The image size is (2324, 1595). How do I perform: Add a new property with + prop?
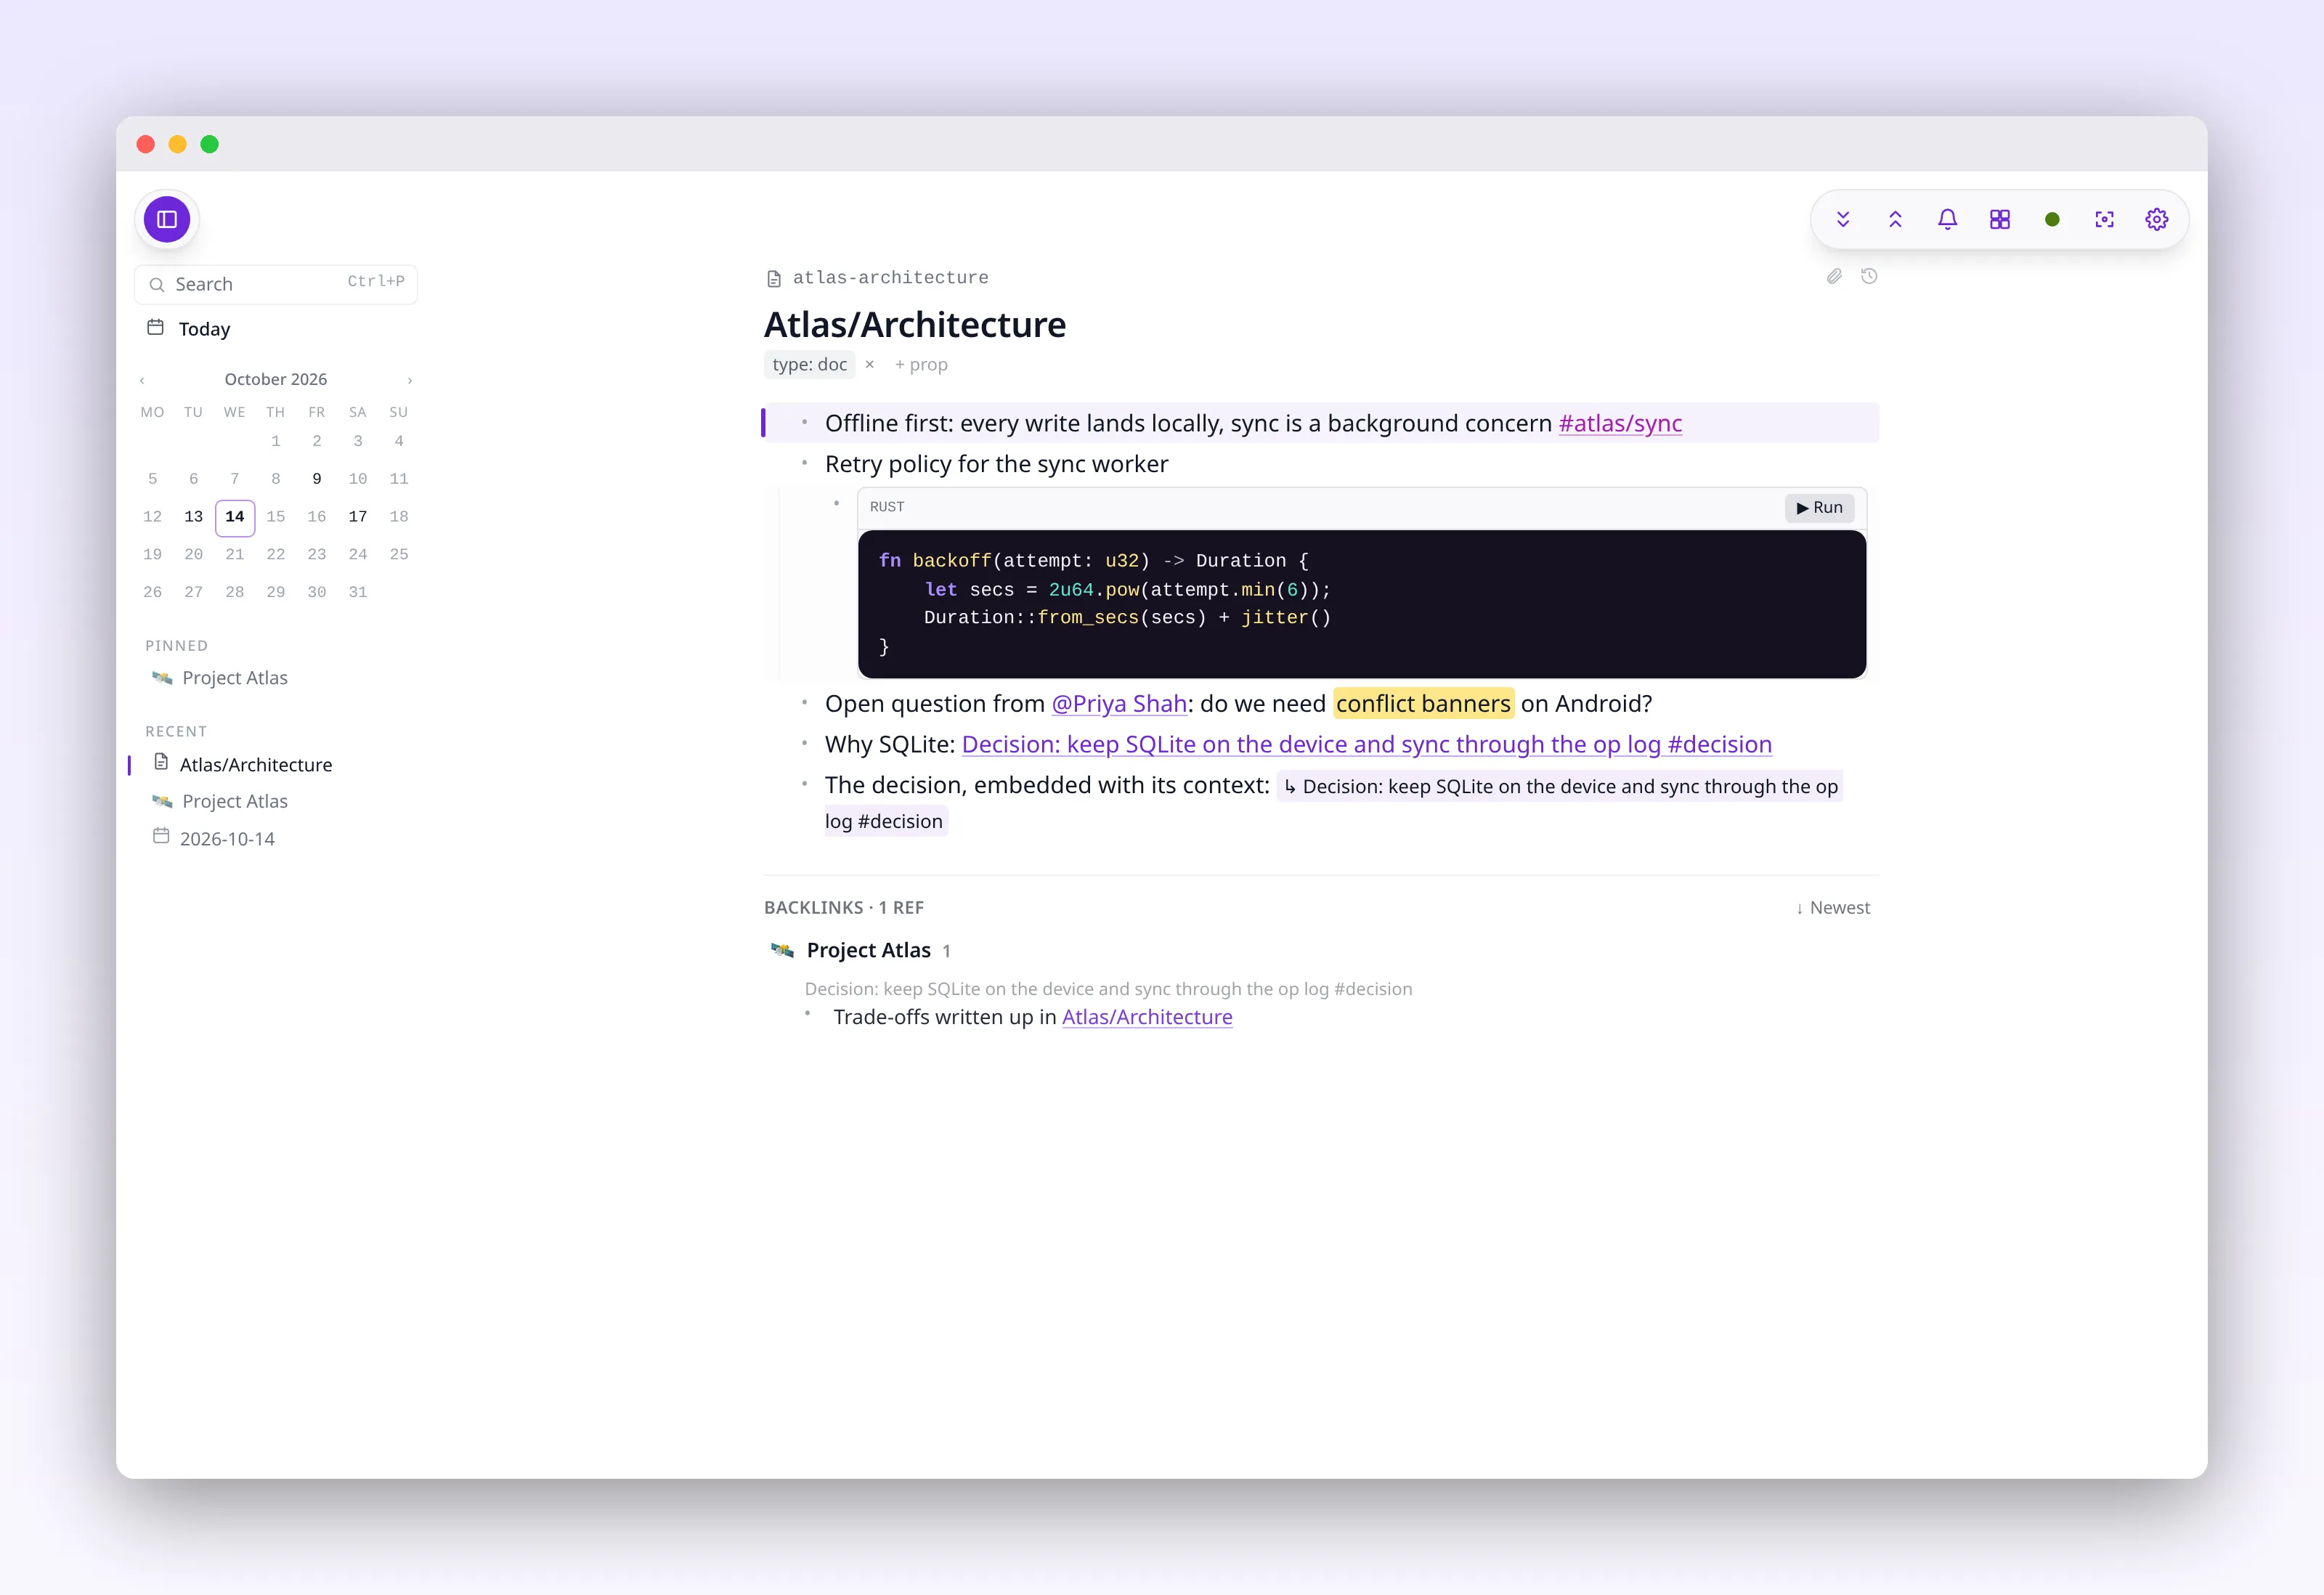coord(921,364)
